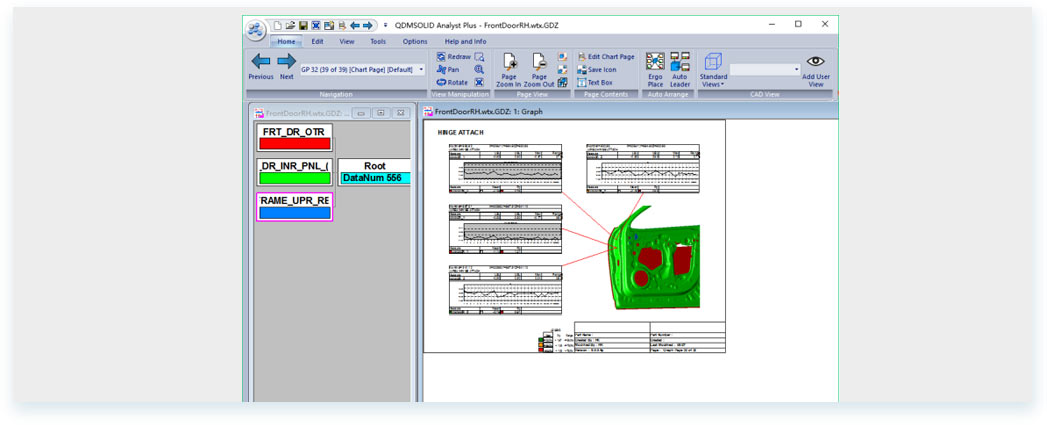Viewport: 1047px width, 425px height.
Task: Click the Save Icon button
Action: (596, 69)
